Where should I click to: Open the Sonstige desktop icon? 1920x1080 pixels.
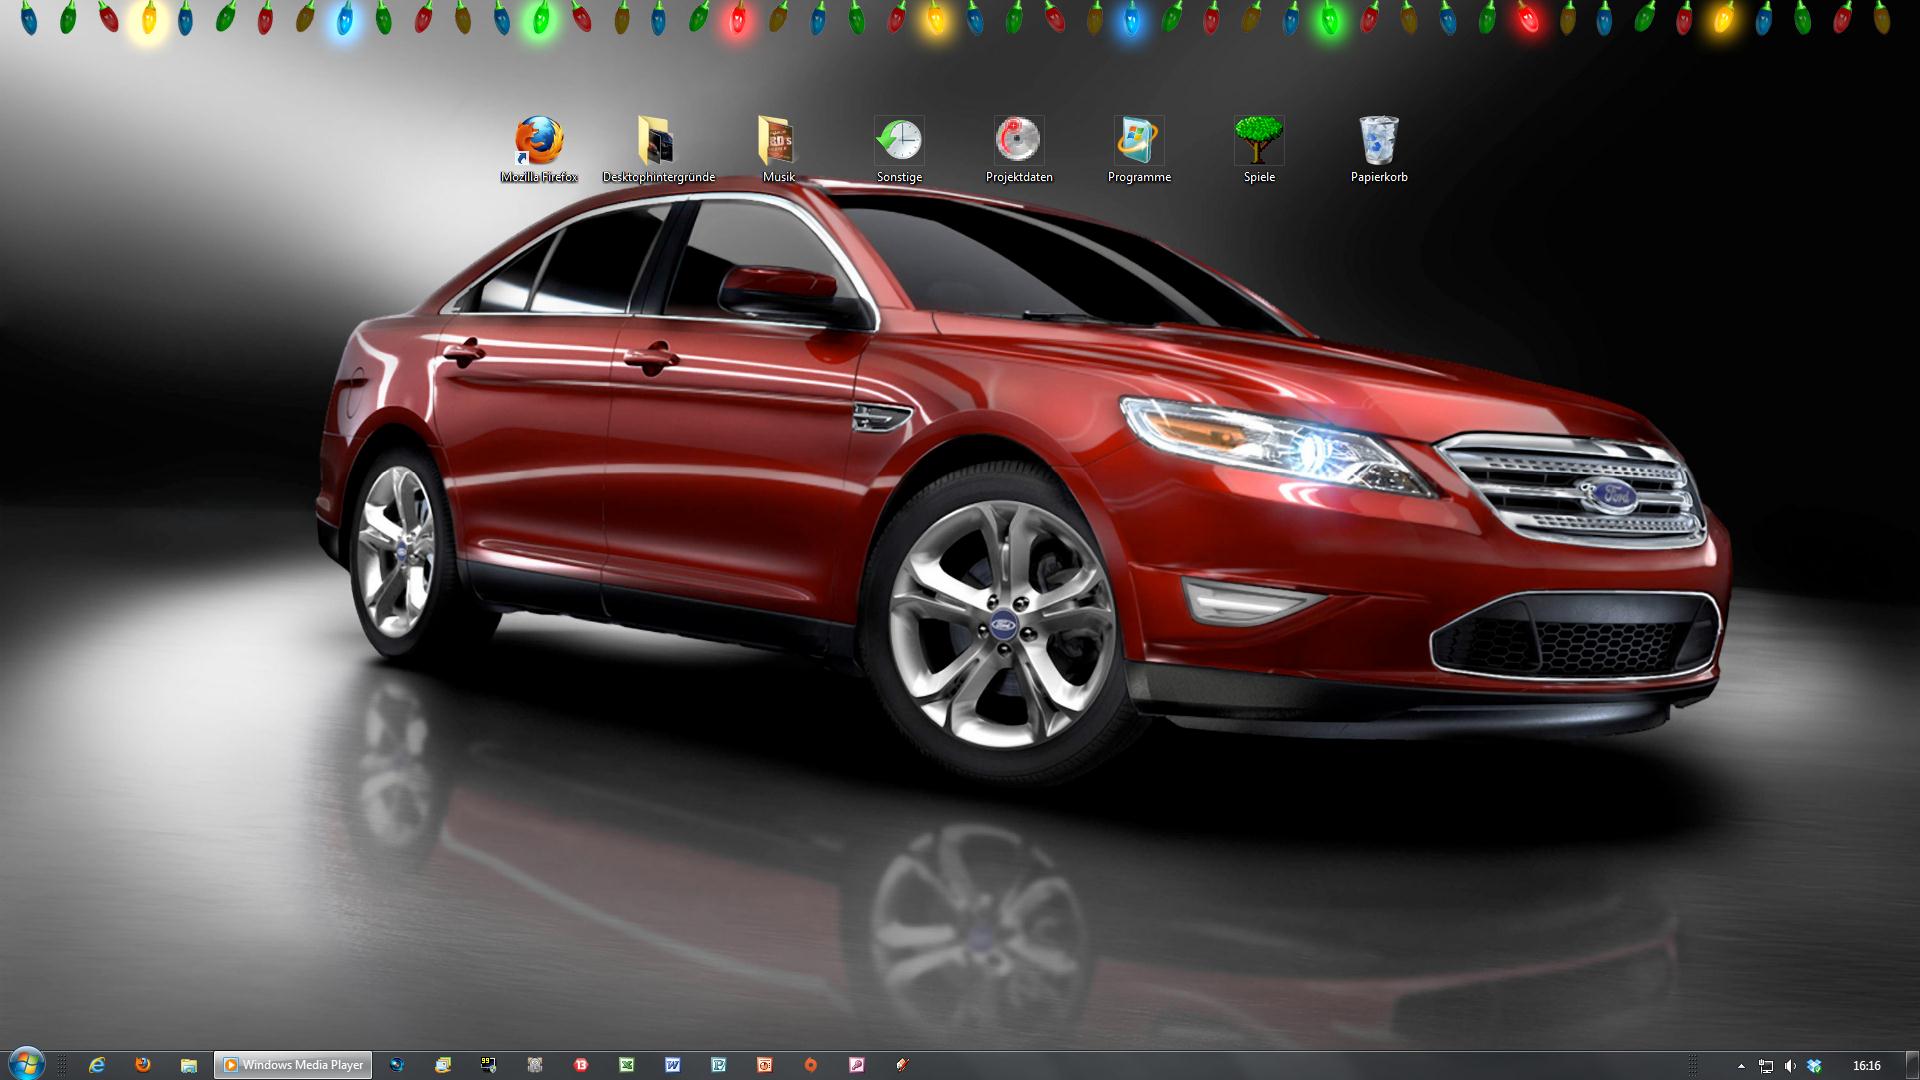pyautogui.click(x=899, y=149)
